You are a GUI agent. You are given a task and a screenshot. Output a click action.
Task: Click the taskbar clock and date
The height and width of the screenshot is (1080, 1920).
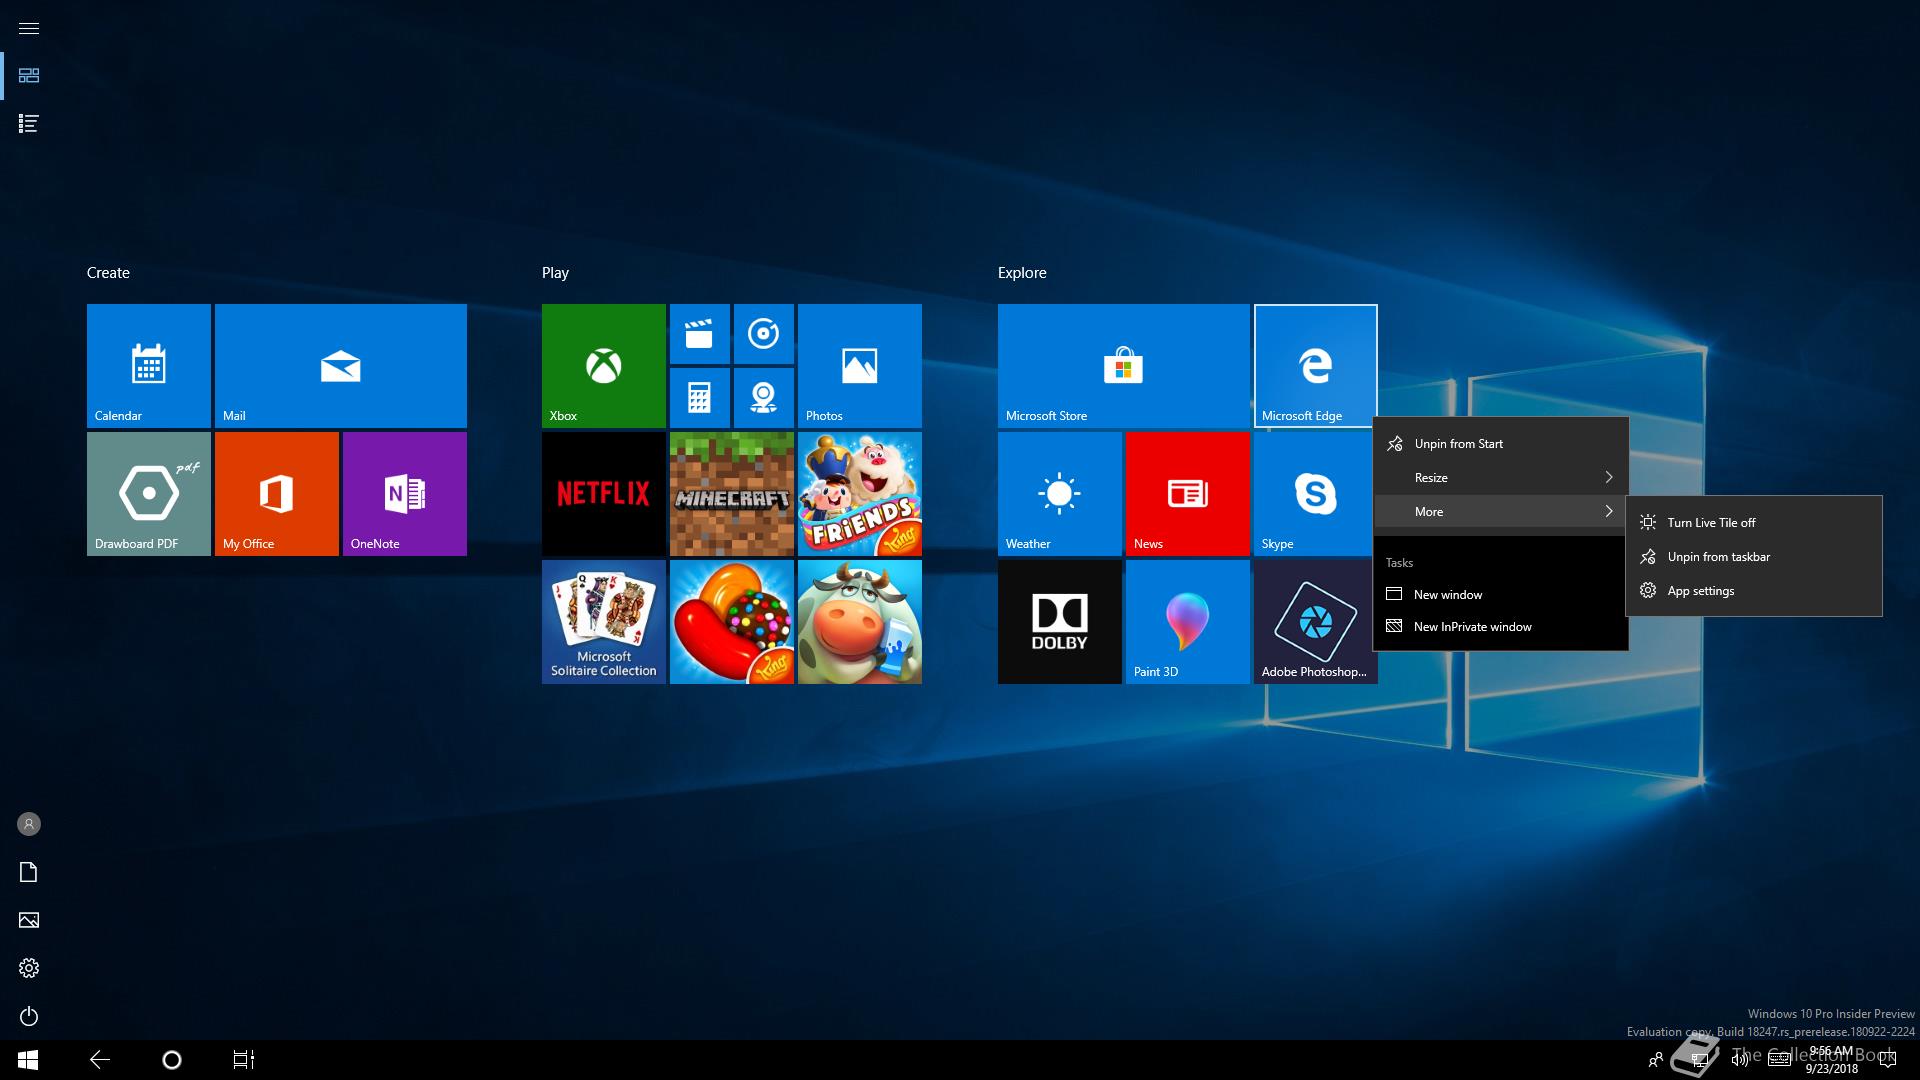click(x=1832, y=1060)
